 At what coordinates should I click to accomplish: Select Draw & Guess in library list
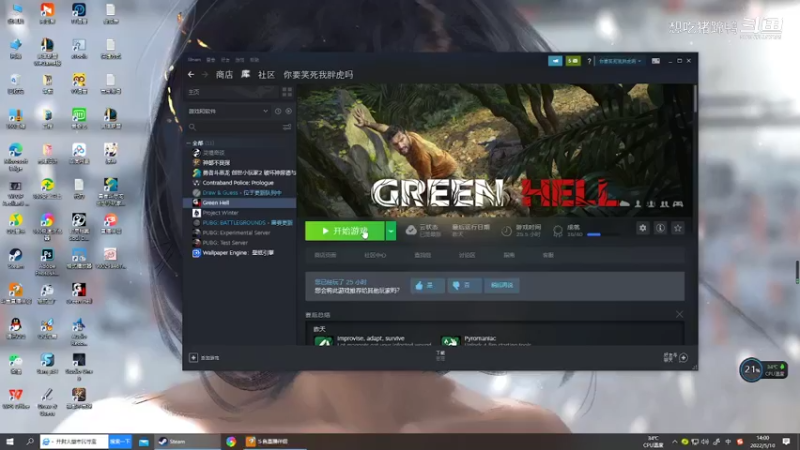coord(240,193)
